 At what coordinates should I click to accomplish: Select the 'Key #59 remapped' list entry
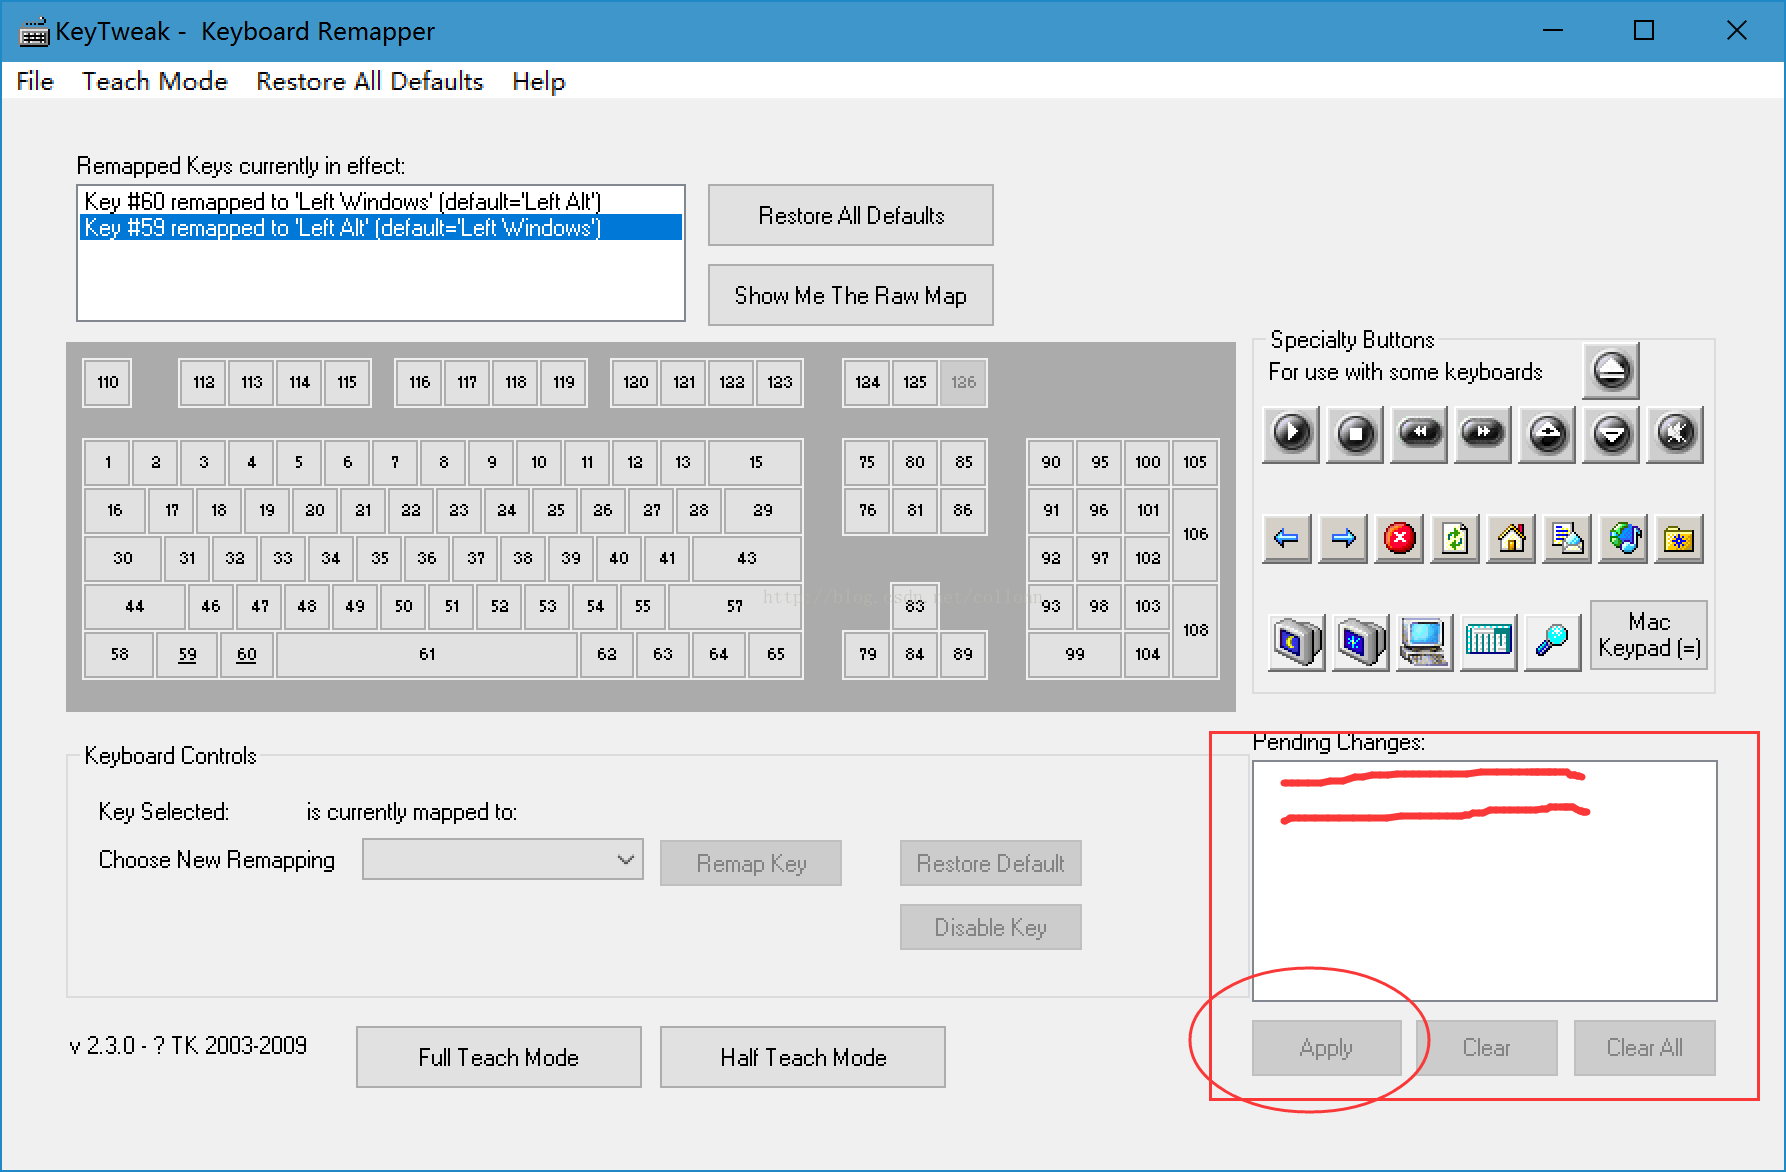381,228
